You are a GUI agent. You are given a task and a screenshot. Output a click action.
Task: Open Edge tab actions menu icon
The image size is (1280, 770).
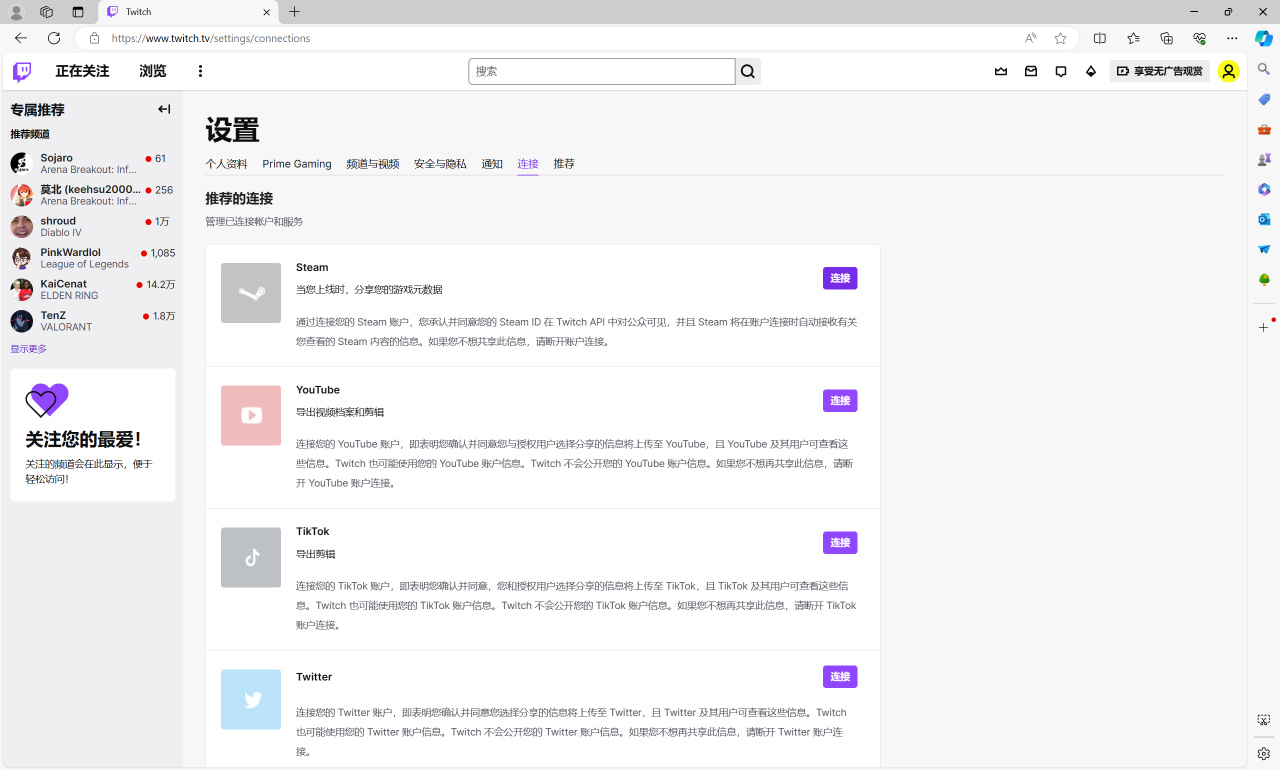coord(78,12)
